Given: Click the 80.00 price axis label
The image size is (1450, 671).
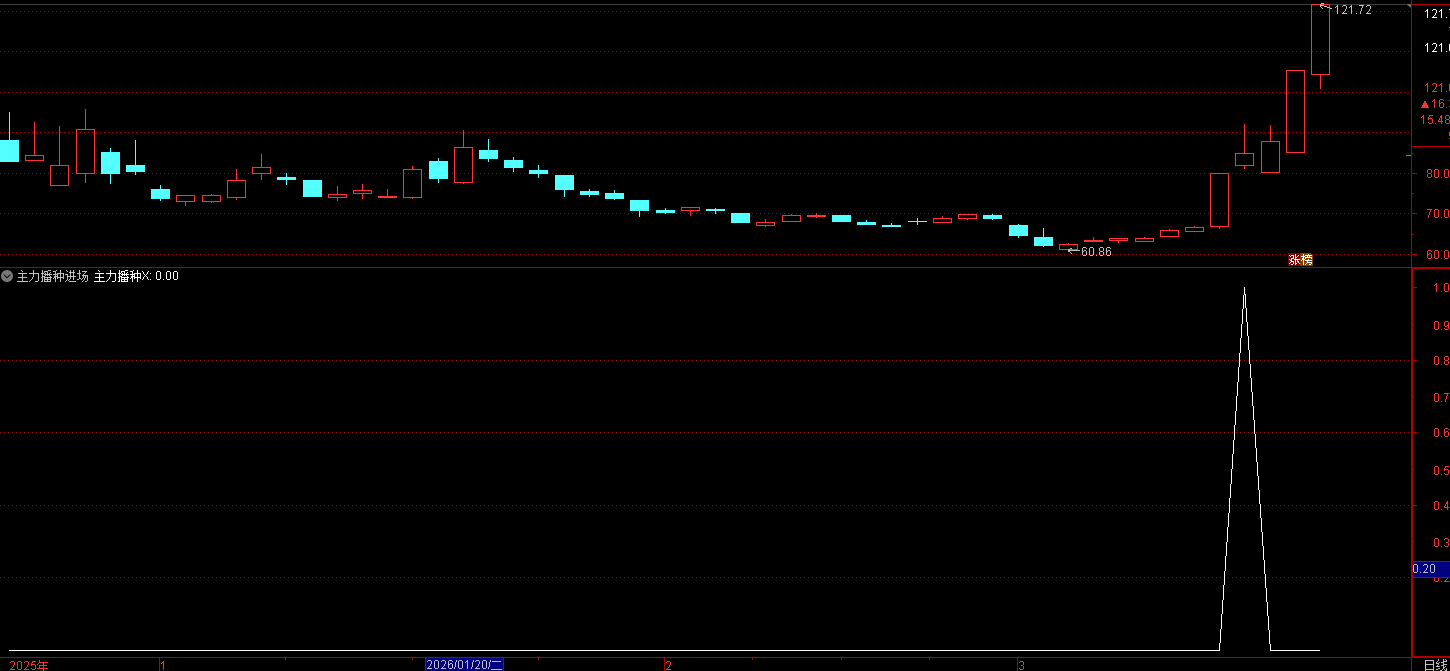Looking at the screenshot, I should [x=1437, y=174].
